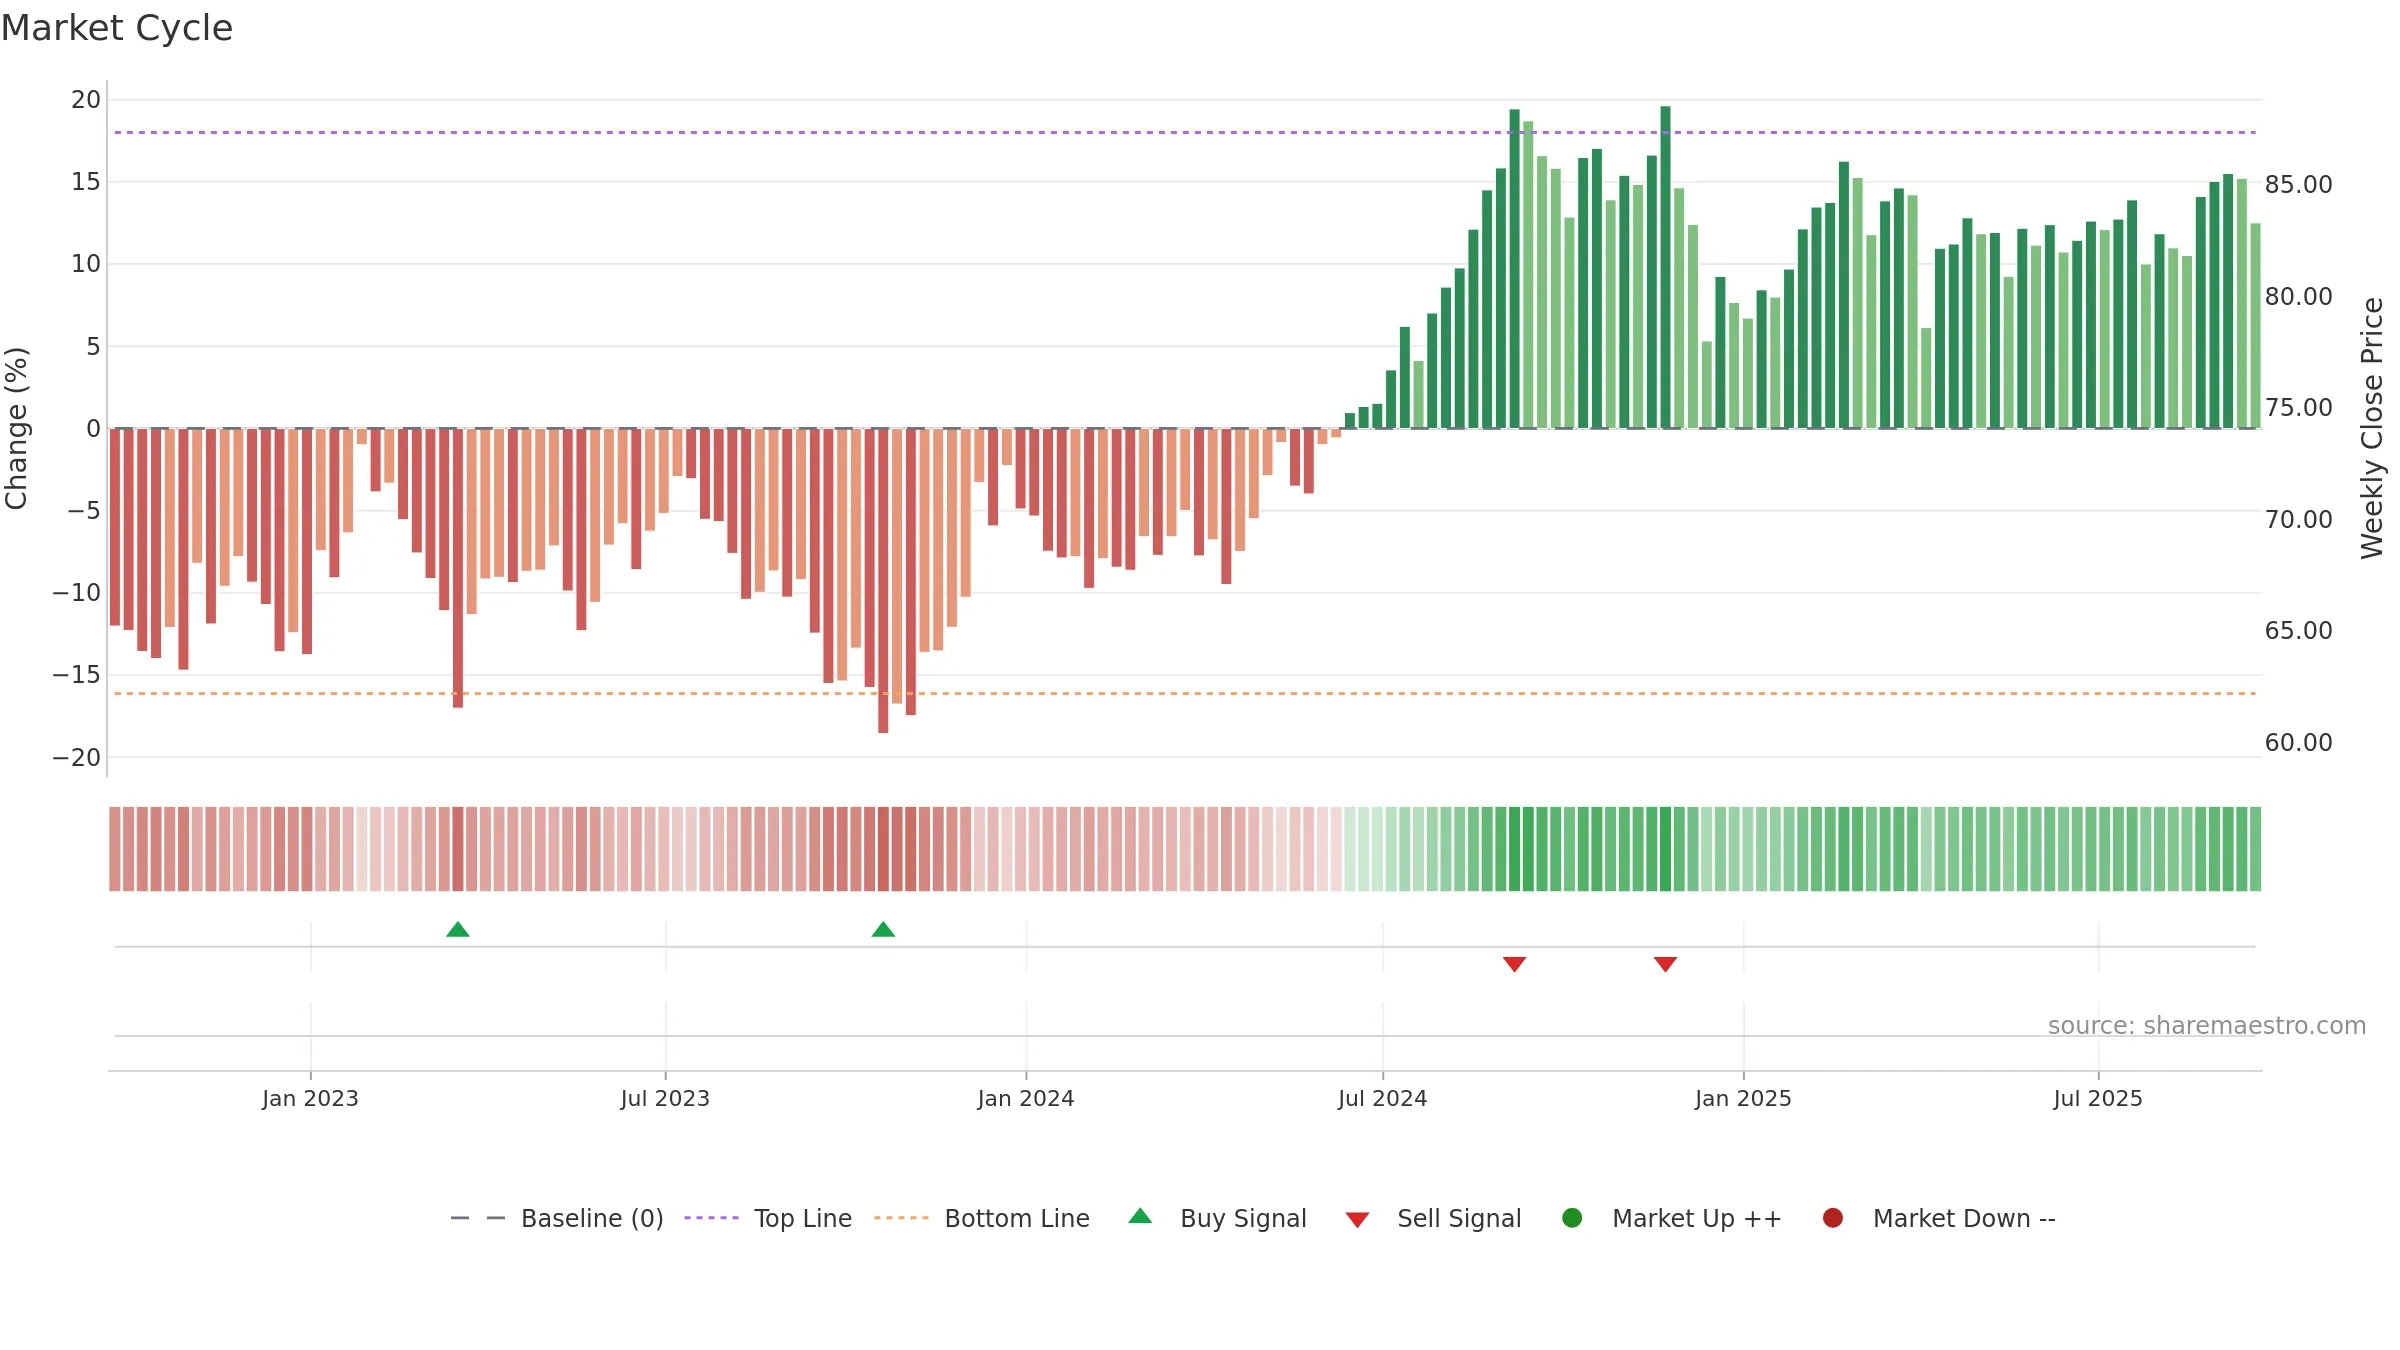Click the 75.00 price tick label
Screen dimensions: 2400x1350
tap(2299, 407)
